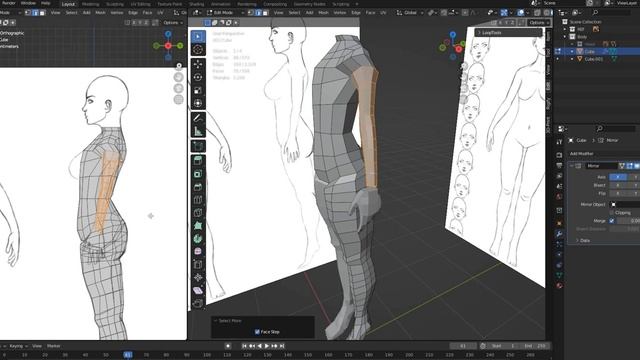Open the Marker menu in timeline
Image resolution: width=640 pixels, height=360 pixels.
tap(53, 346)
